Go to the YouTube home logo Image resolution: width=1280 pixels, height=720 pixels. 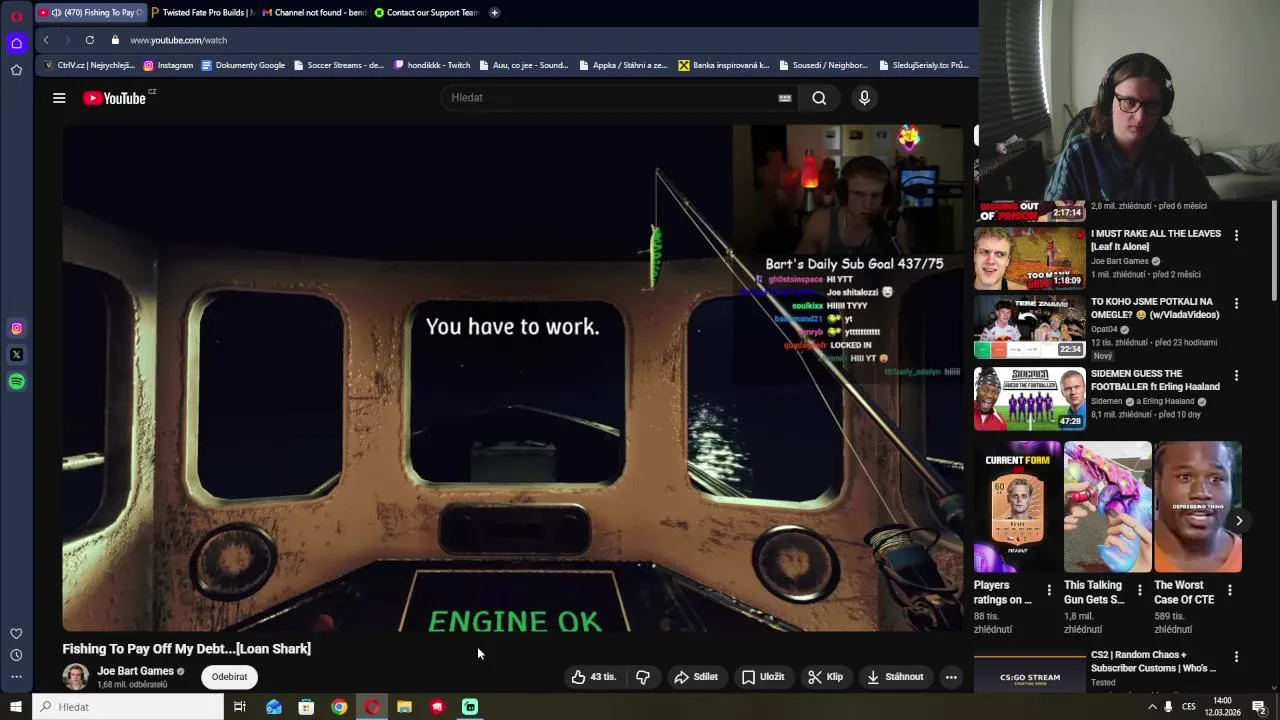[x=115, y=98]
